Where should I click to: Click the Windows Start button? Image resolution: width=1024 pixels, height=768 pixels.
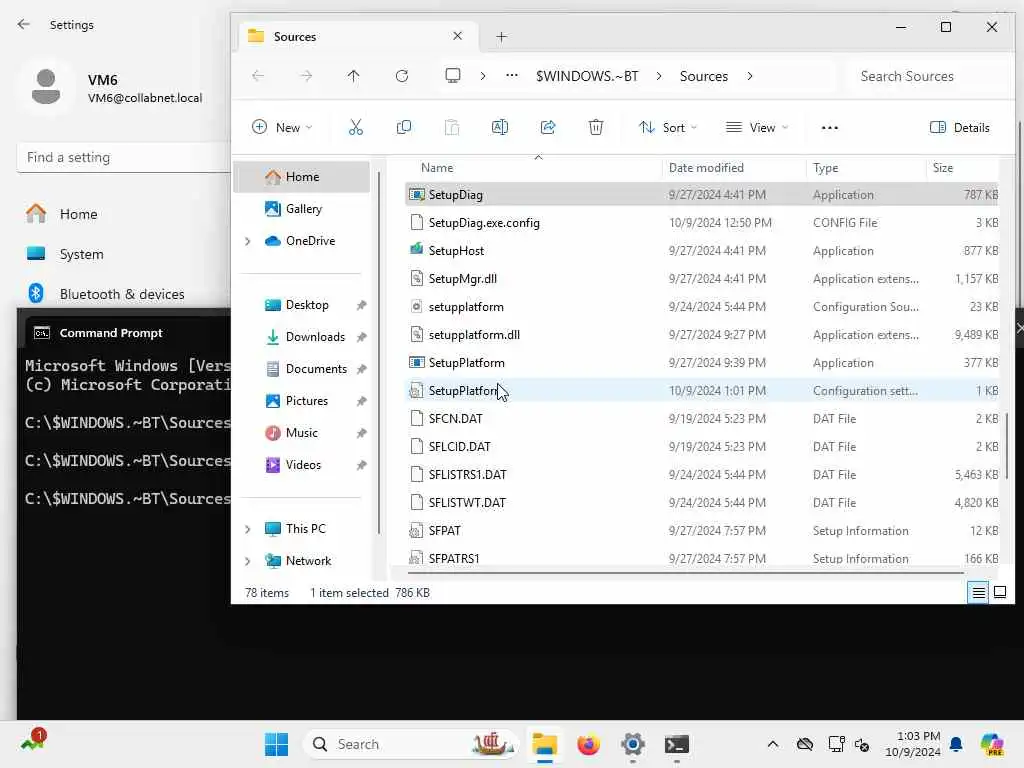pyautogui.click(x=276, y=744)
